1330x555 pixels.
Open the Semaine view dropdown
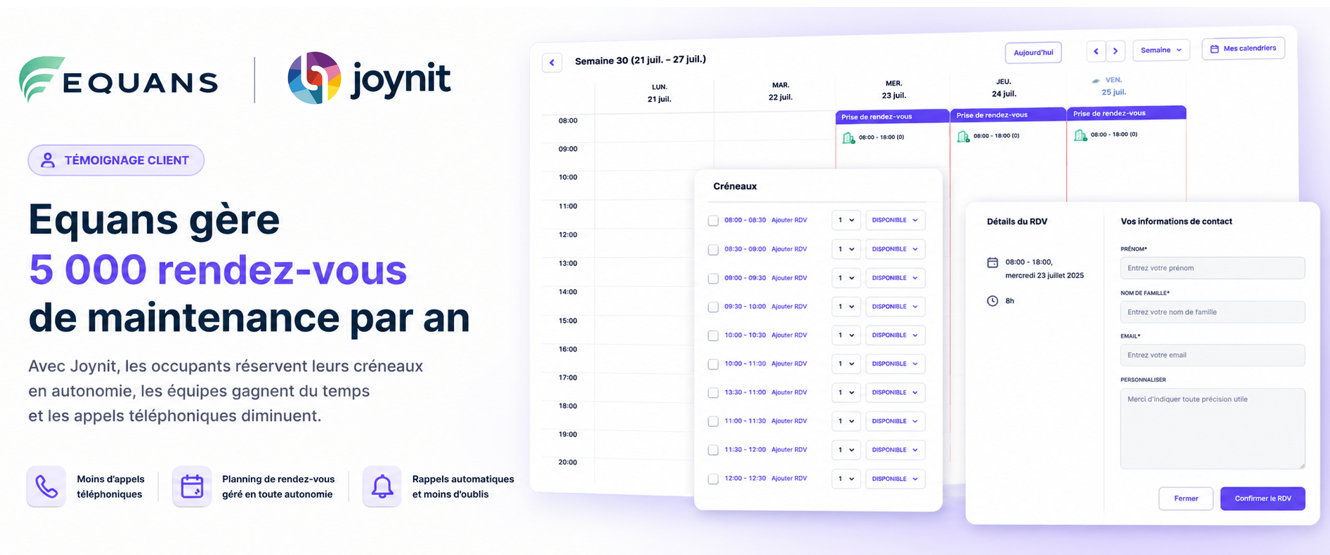click(x=1161, y=50)
